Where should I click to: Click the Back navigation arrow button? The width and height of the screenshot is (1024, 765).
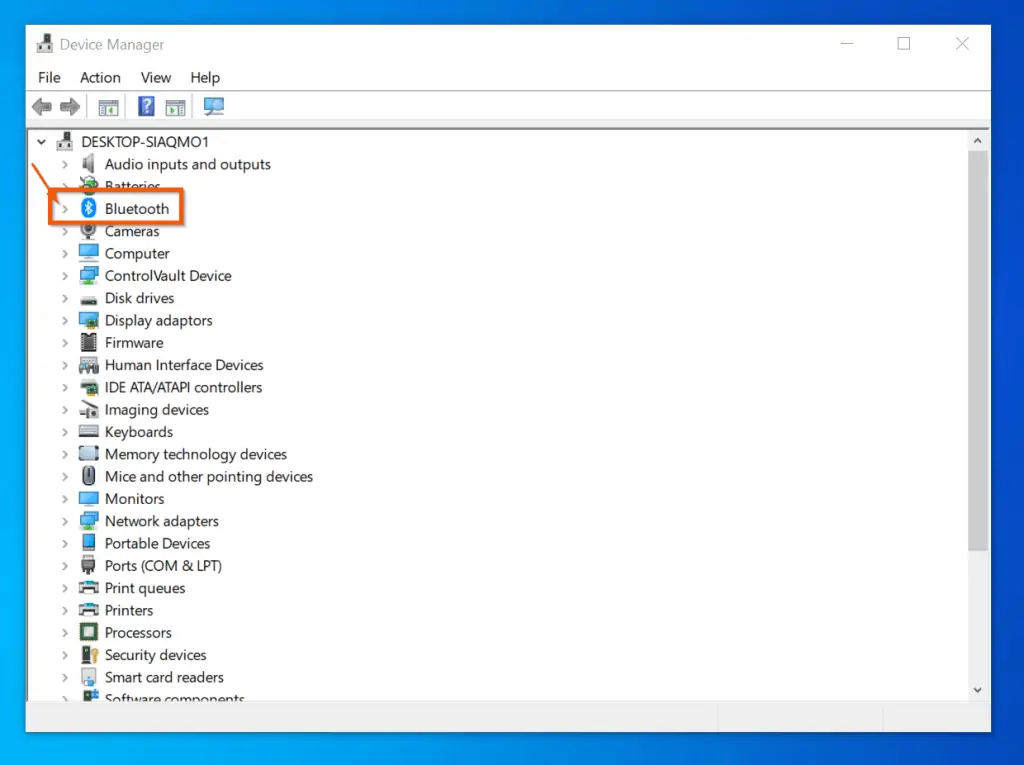coord(41,106)
